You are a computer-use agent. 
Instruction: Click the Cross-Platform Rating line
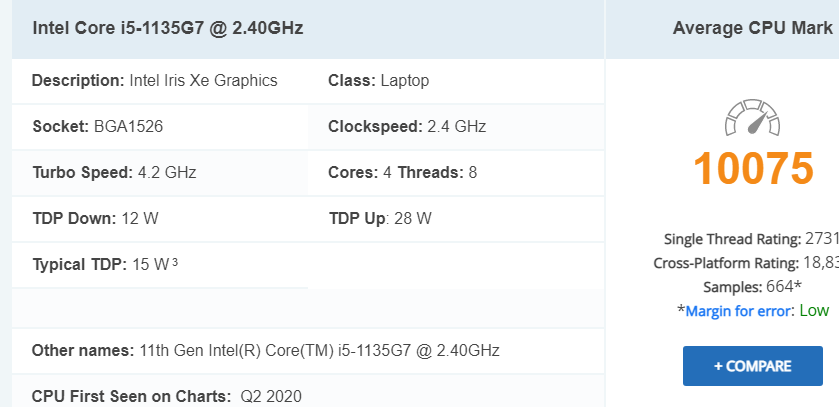click(746, 263)
